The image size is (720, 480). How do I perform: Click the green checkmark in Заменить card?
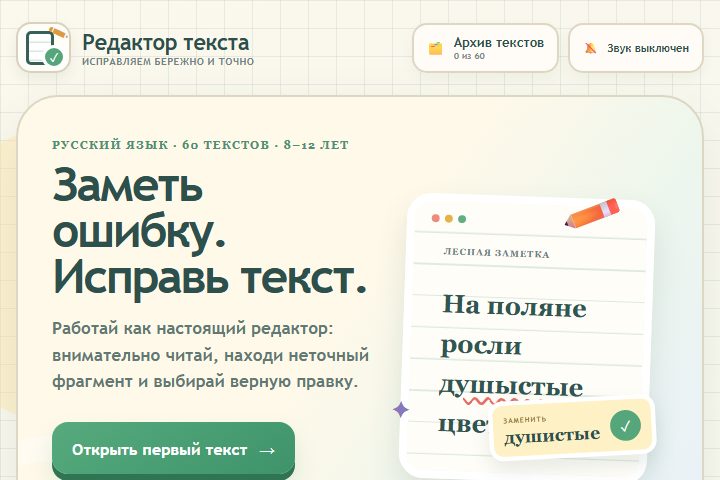625,425
